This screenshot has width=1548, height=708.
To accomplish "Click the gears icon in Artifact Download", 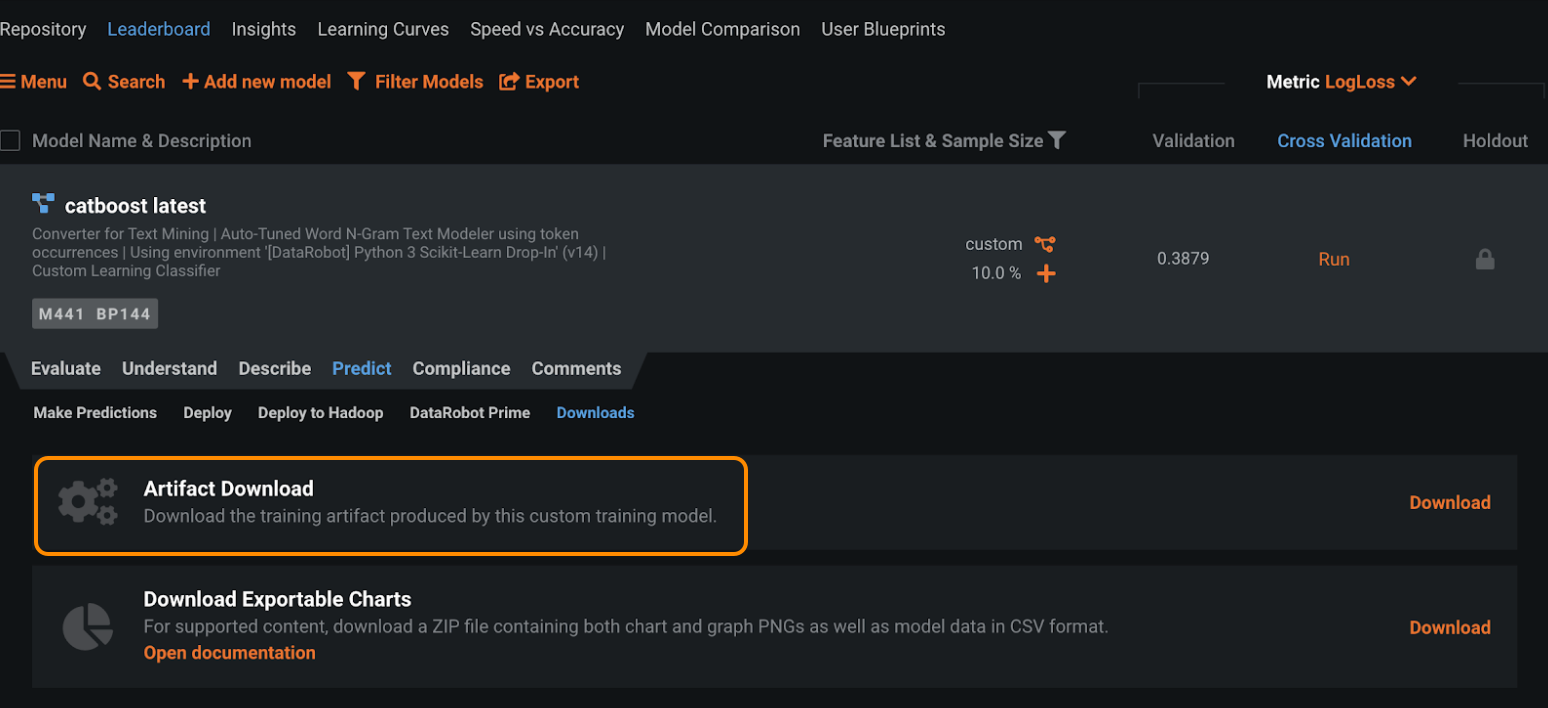I will (x=88, y=502).
